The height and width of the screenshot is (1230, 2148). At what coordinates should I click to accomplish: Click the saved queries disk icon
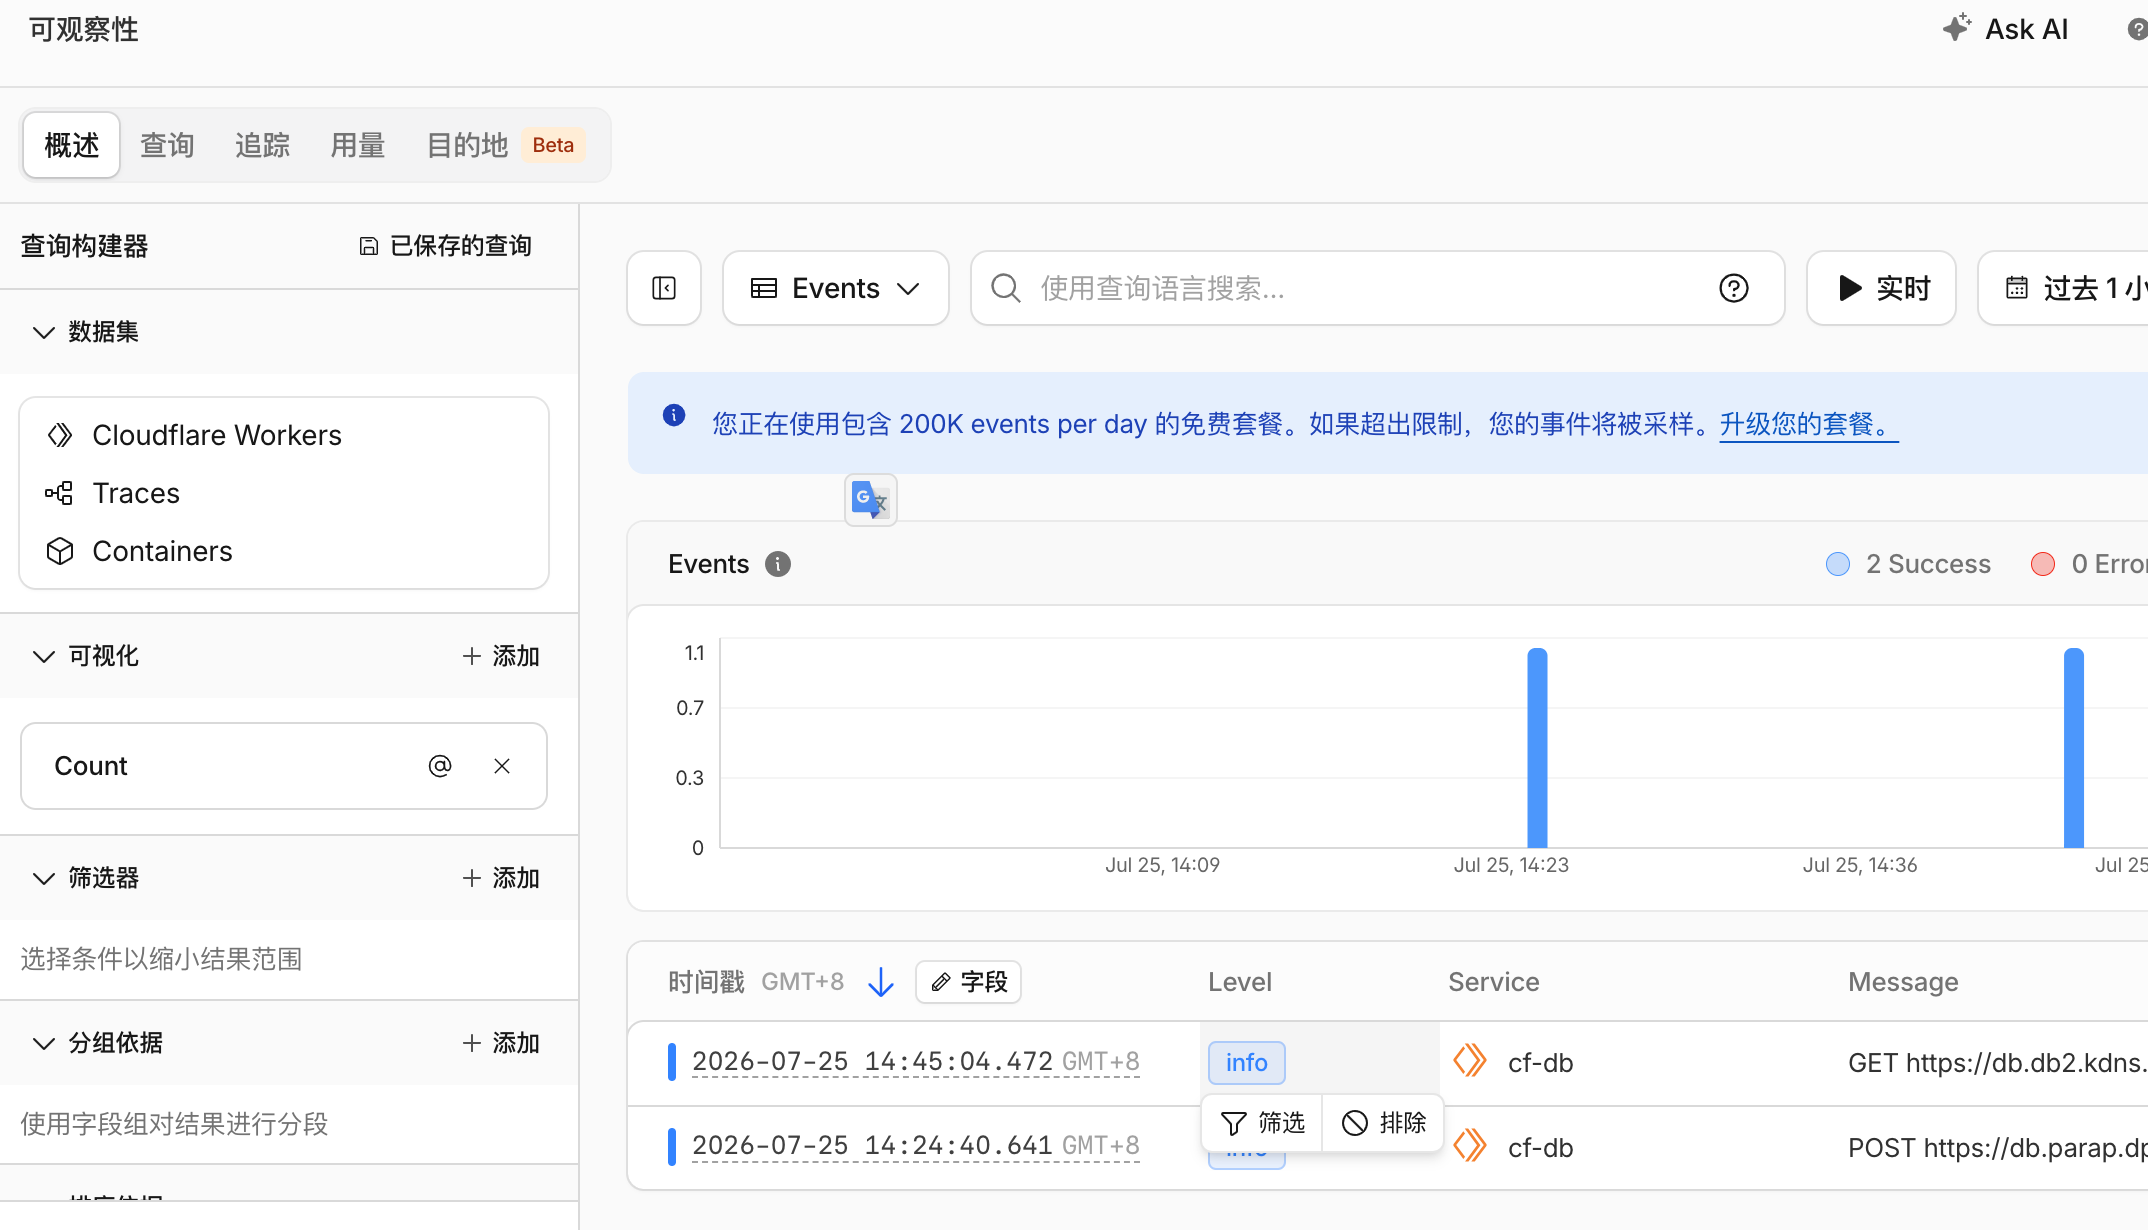[x=369, y=246]
